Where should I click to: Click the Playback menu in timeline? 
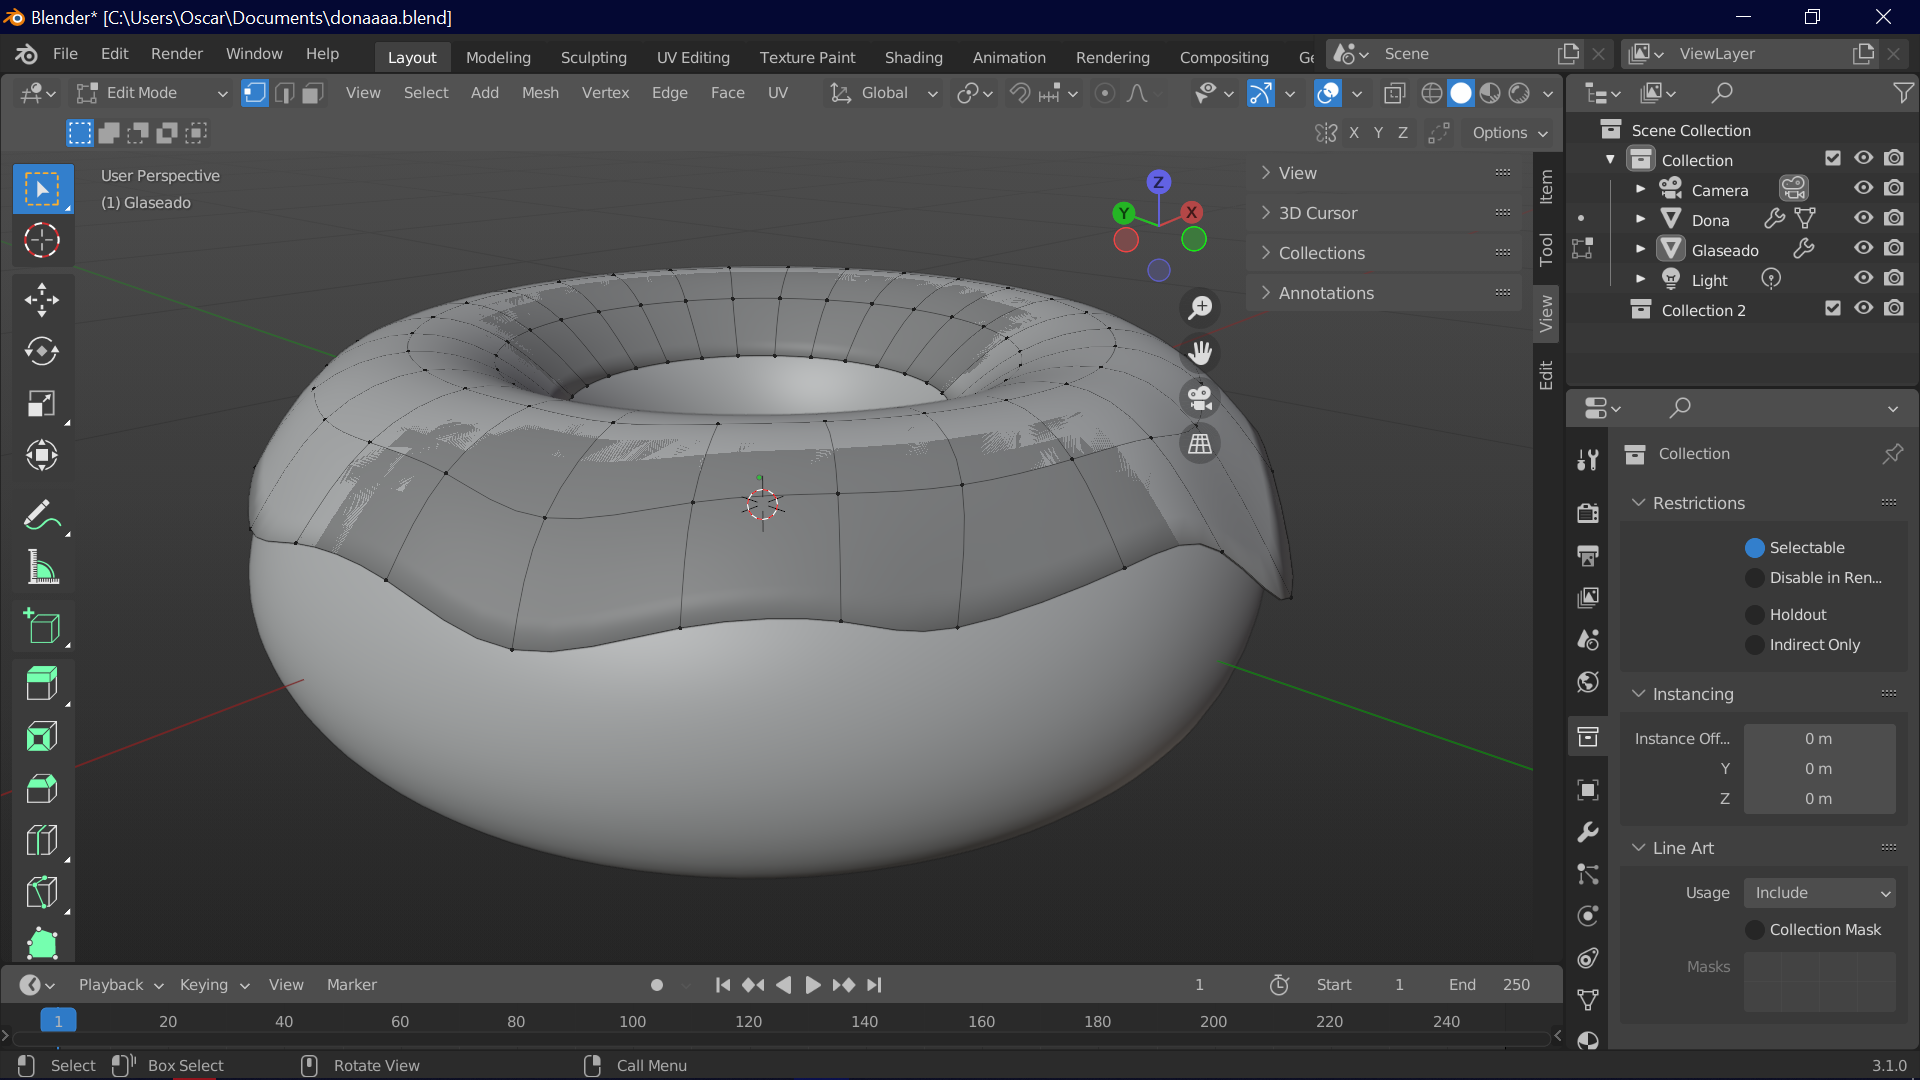coord(120,986)
